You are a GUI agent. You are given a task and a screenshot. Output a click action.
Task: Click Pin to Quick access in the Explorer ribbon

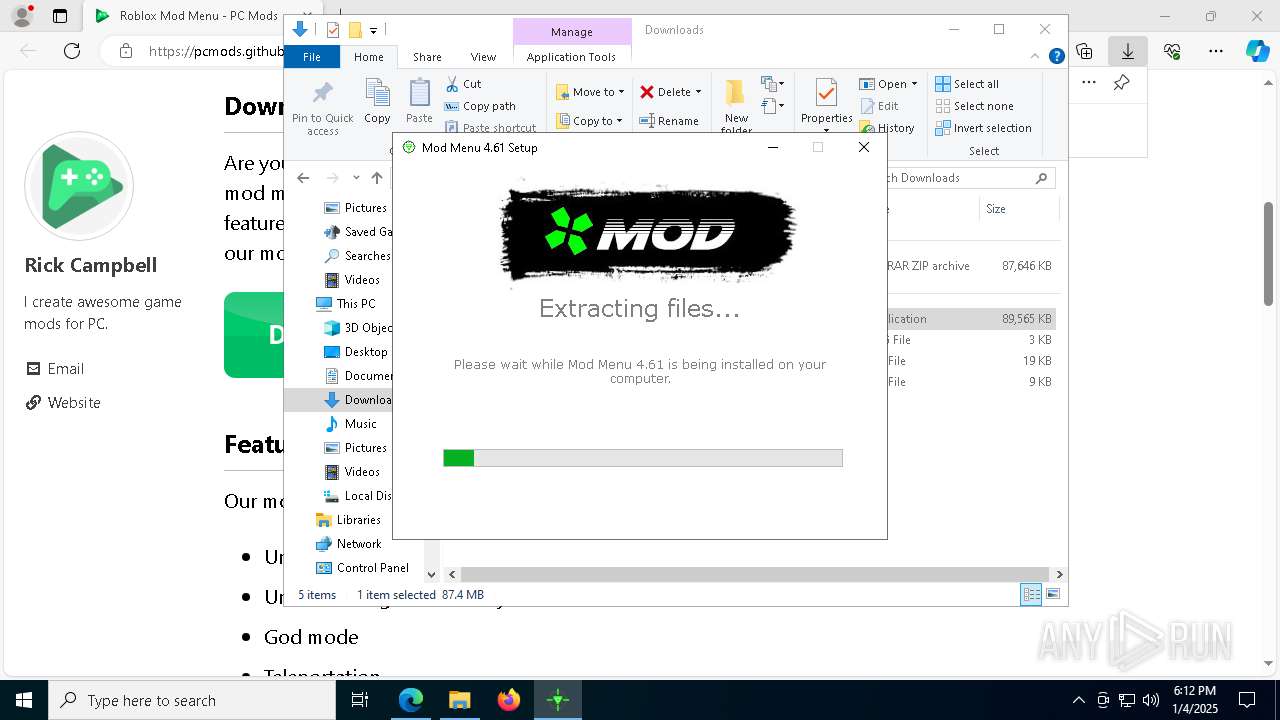click(x=322, y=108)
